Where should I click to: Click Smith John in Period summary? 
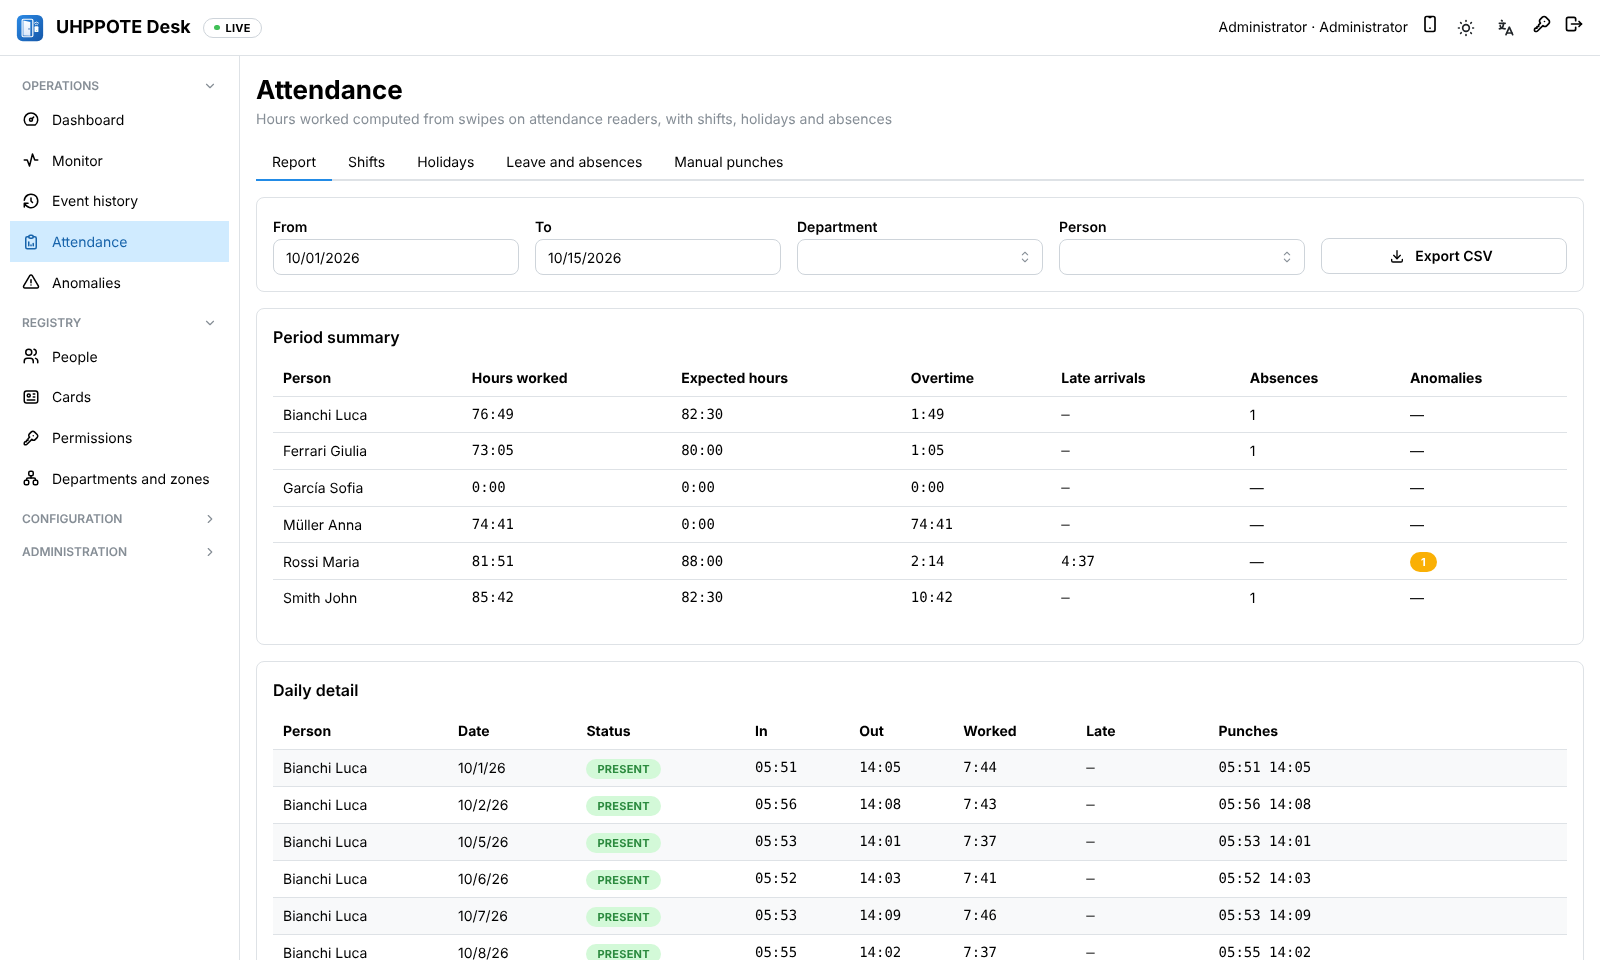coord(320,598)
